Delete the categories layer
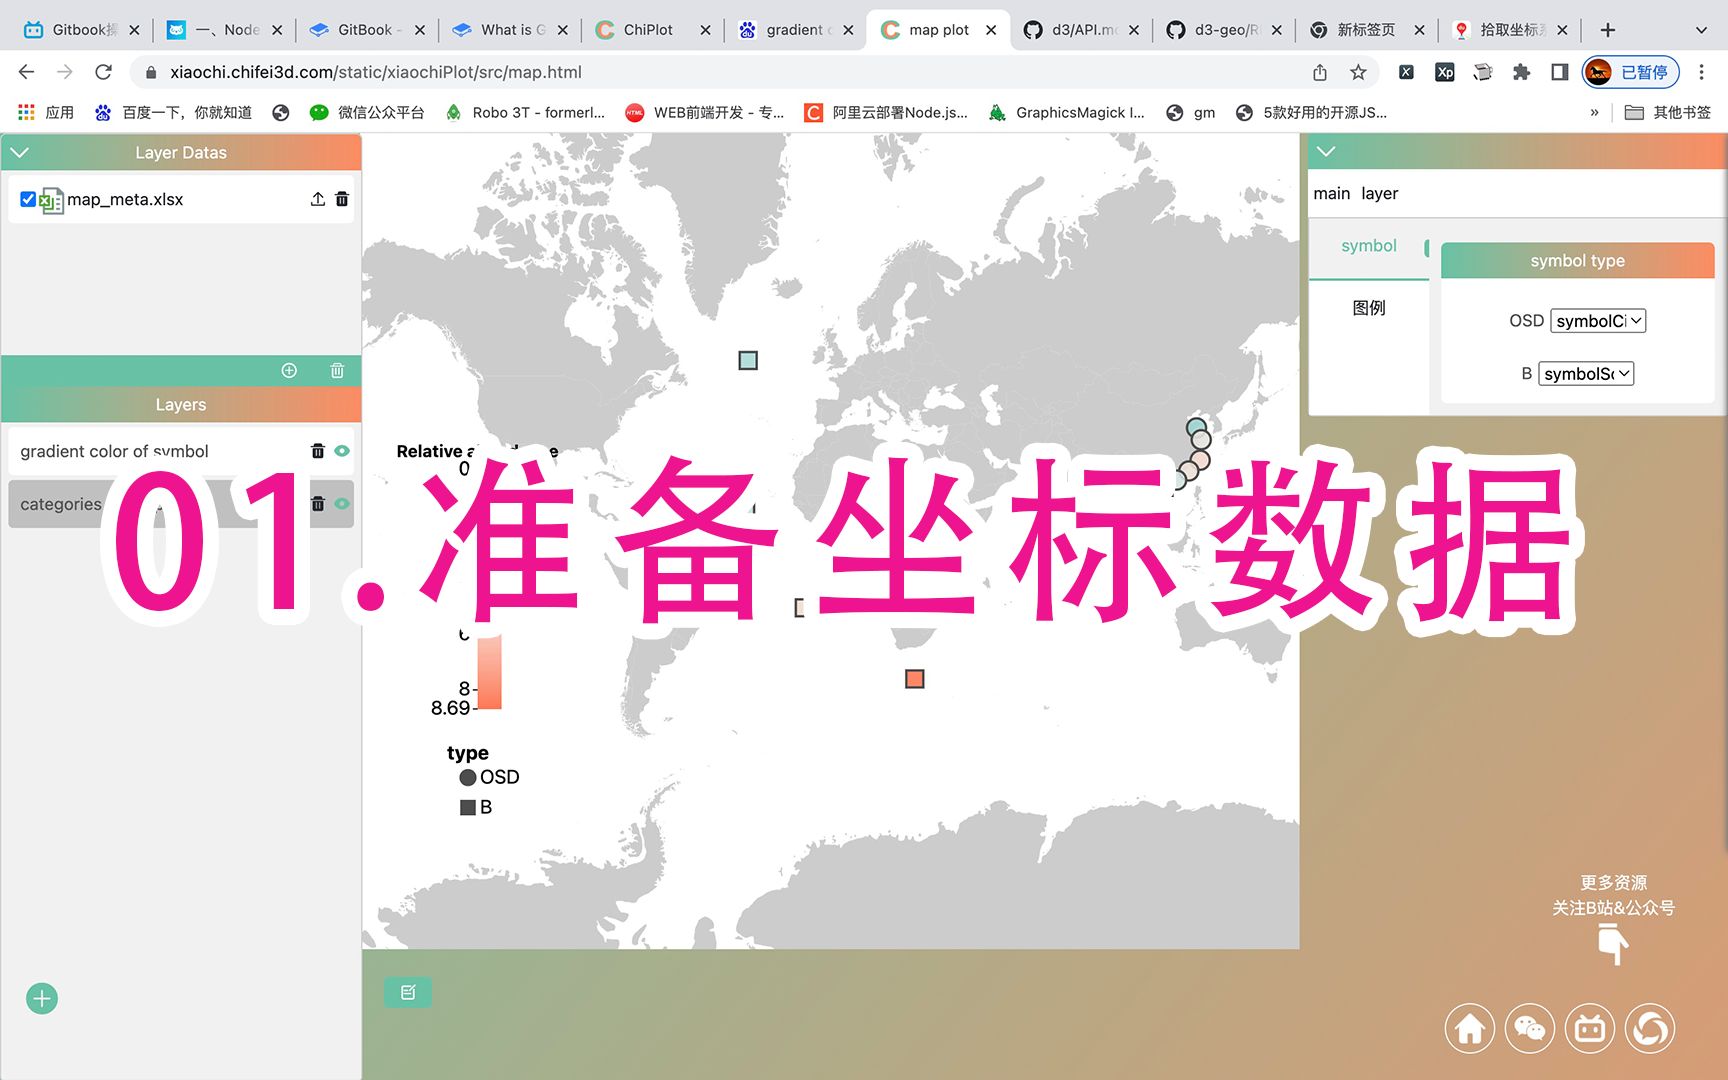 [318, 503]
